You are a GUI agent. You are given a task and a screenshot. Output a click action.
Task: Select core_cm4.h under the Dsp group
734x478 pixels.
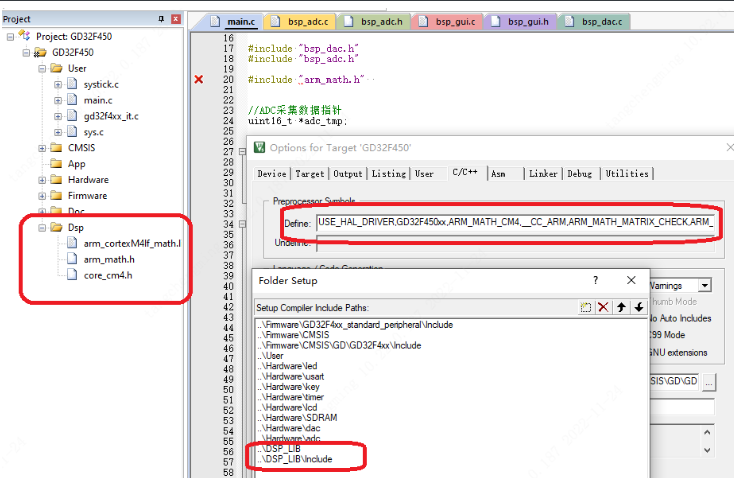108,275
